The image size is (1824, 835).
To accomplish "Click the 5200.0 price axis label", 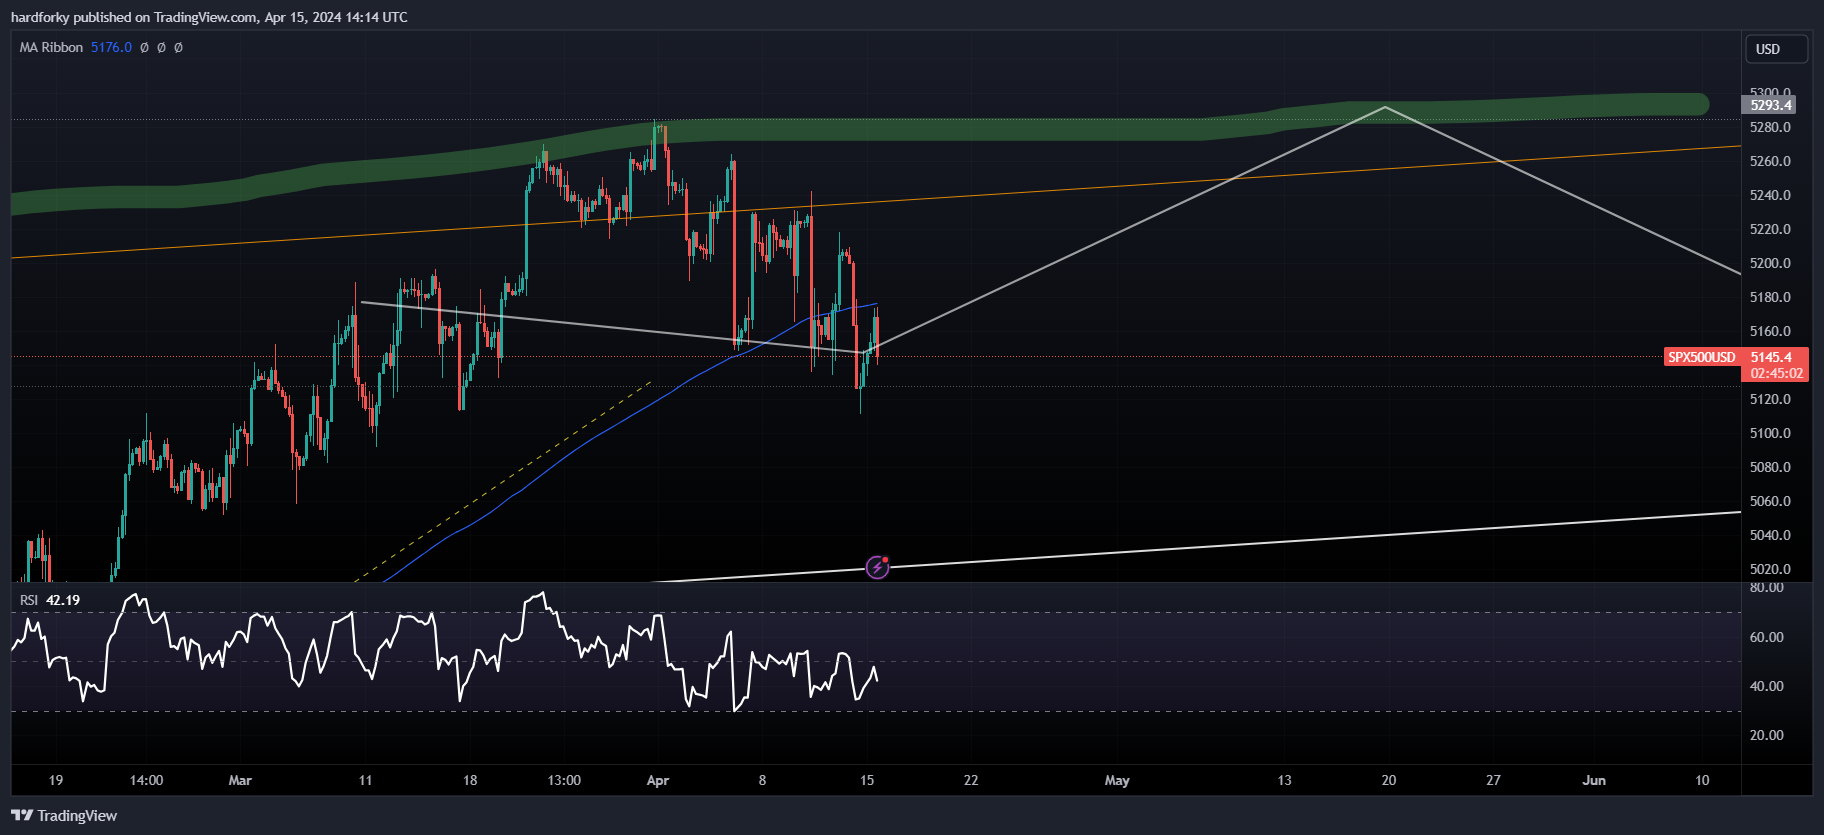I will (1770, 263).
